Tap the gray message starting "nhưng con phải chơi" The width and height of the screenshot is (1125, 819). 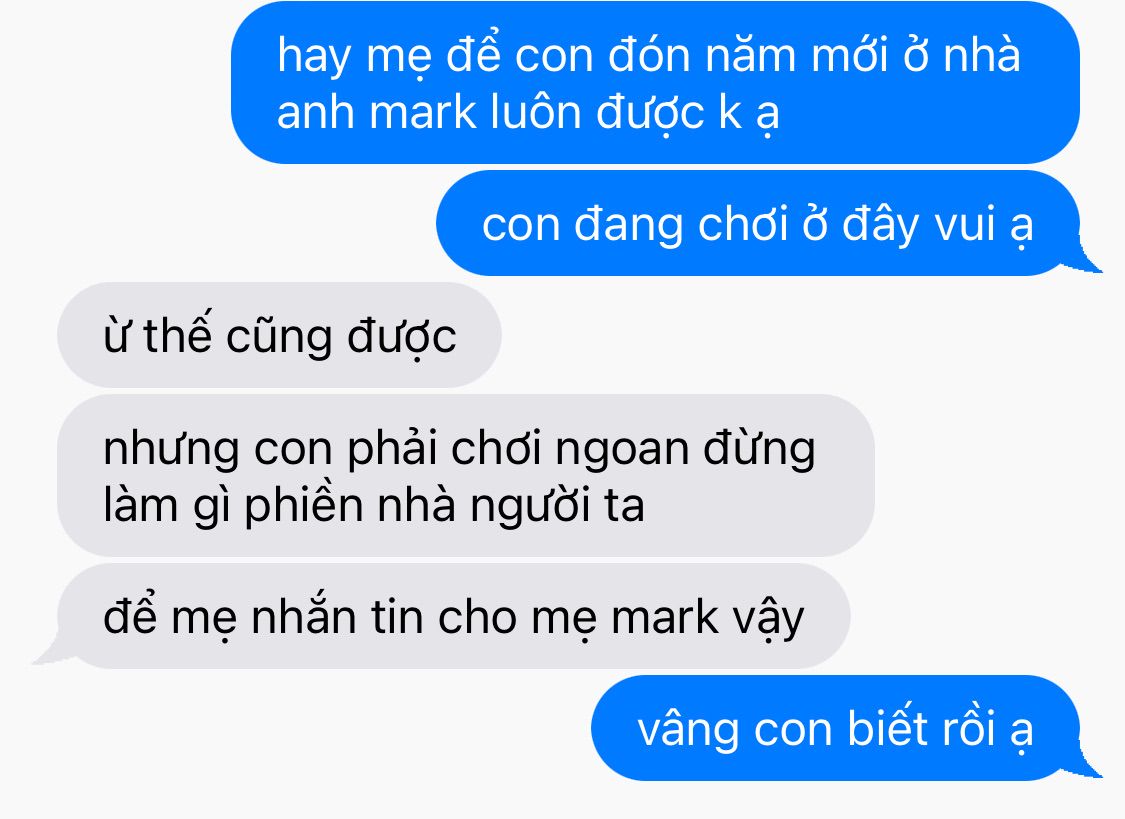pos(466,475)
